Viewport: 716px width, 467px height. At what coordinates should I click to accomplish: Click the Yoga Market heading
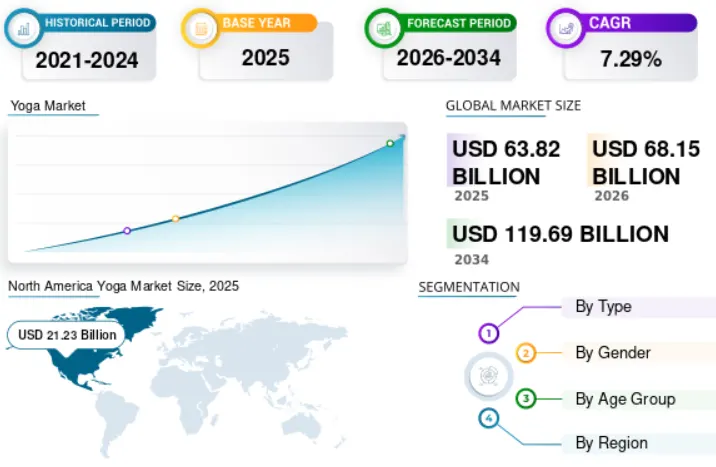pos(48,106)
